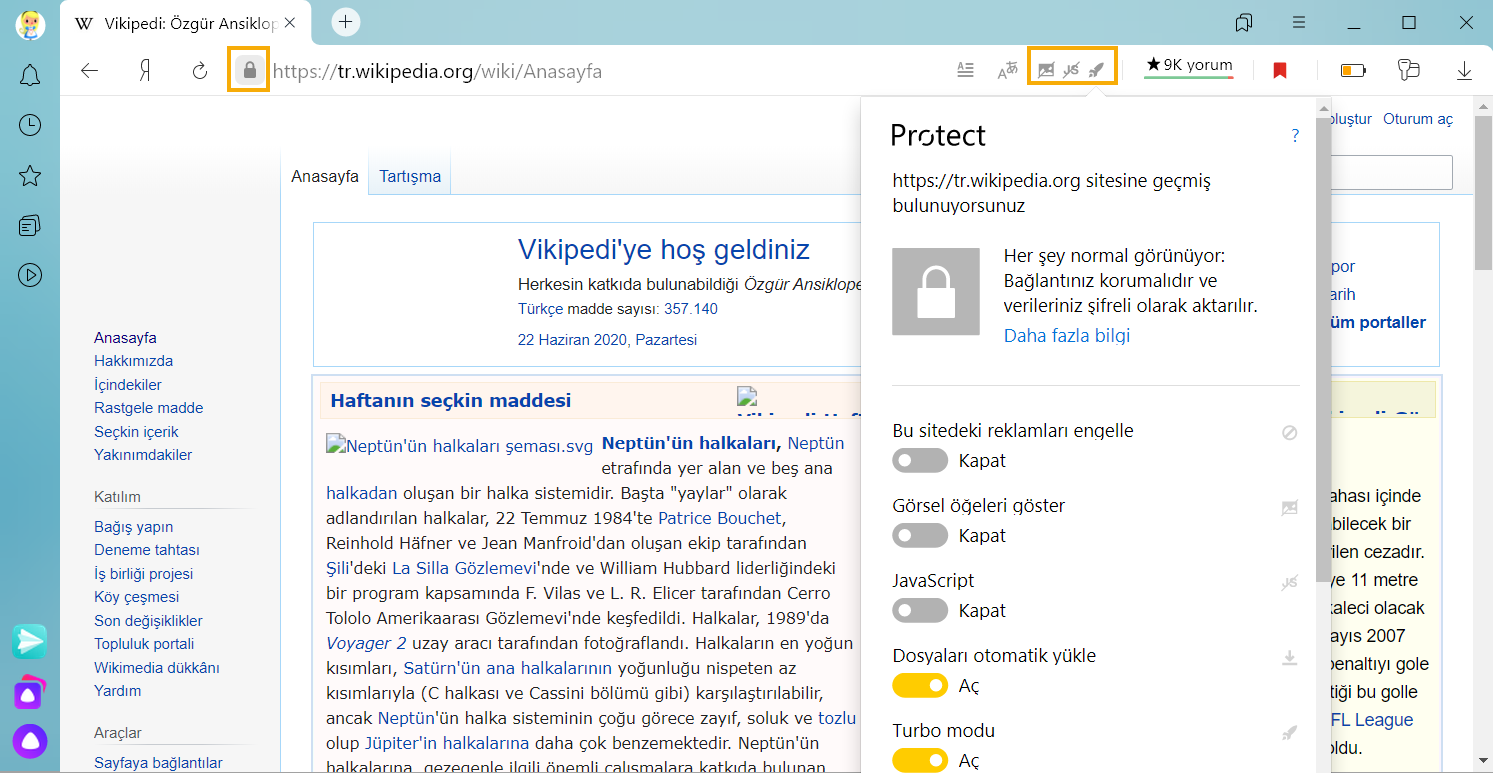Open 'Yakınımdakiler' sidebar link
This screenshot has width=1493, height=773.
pos(143,455)
